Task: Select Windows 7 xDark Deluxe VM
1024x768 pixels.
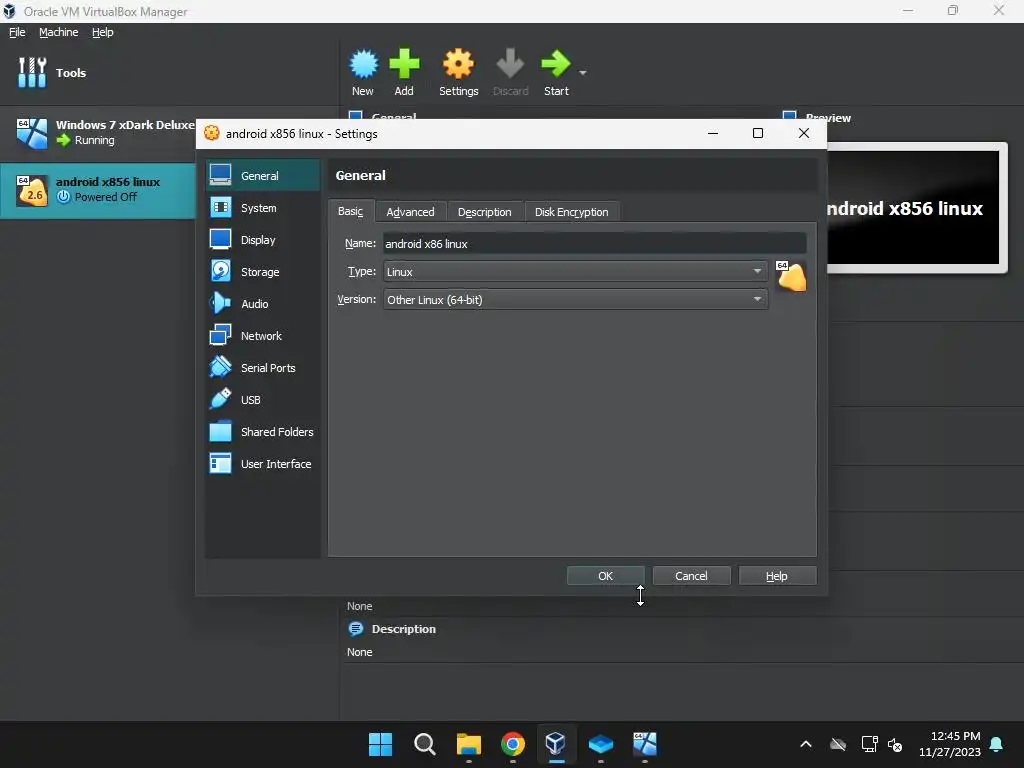Action: point(98,133)
